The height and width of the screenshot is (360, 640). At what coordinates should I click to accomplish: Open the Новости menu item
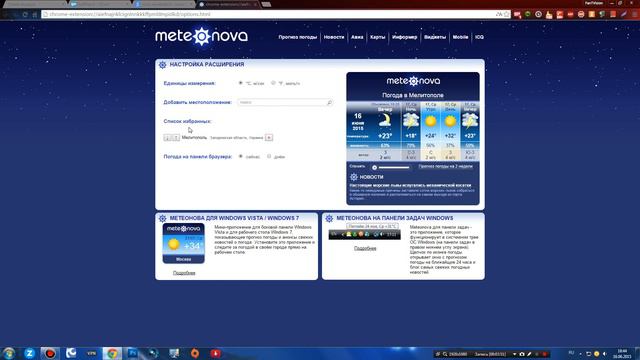pos(334,37)
